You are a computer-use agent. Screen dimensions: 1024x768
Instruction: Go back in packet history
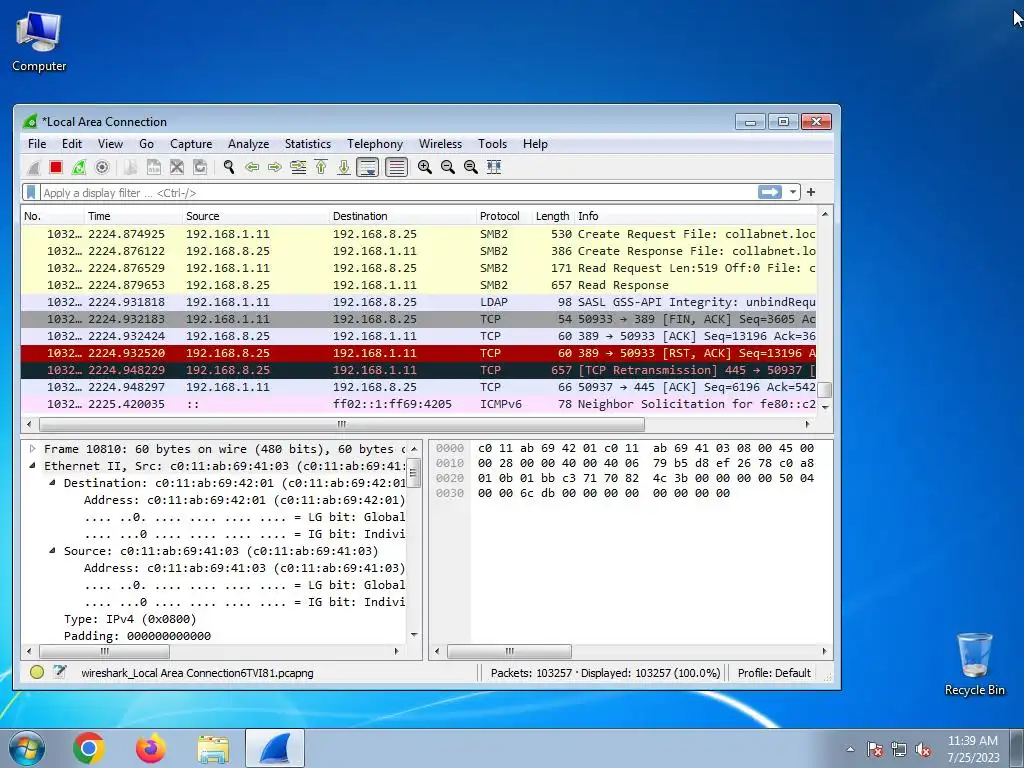[x=251, y=167]
